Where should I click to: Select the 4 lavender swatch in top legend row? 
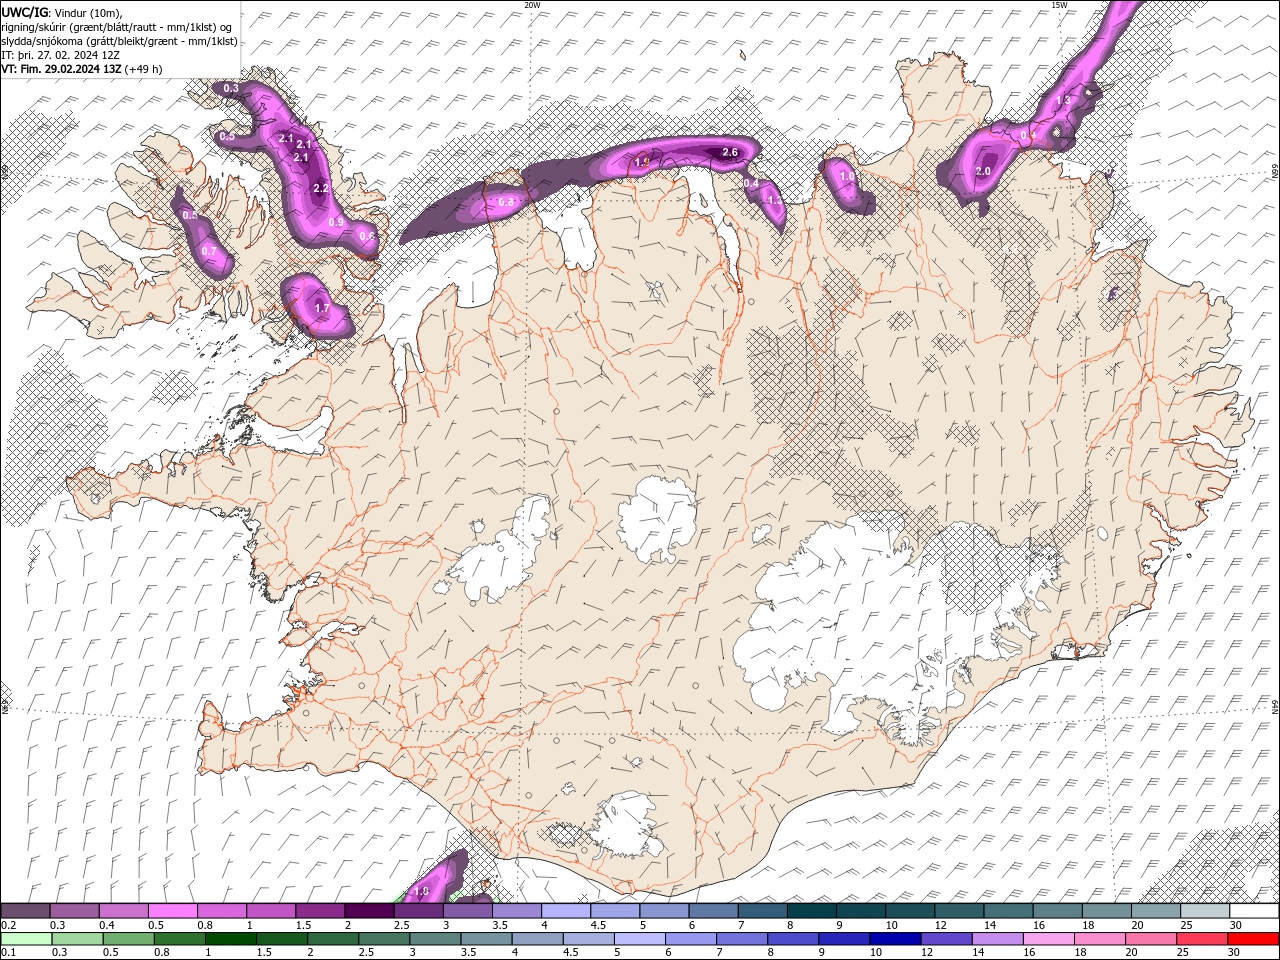(565, 910)
